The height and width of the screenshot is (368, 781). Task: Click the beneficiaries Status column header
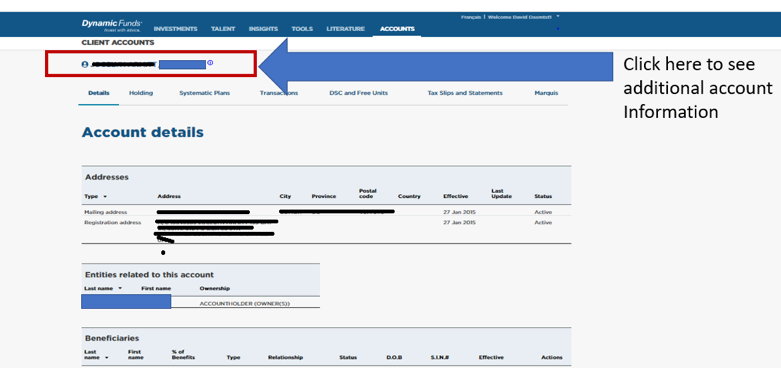coord(348,358)
